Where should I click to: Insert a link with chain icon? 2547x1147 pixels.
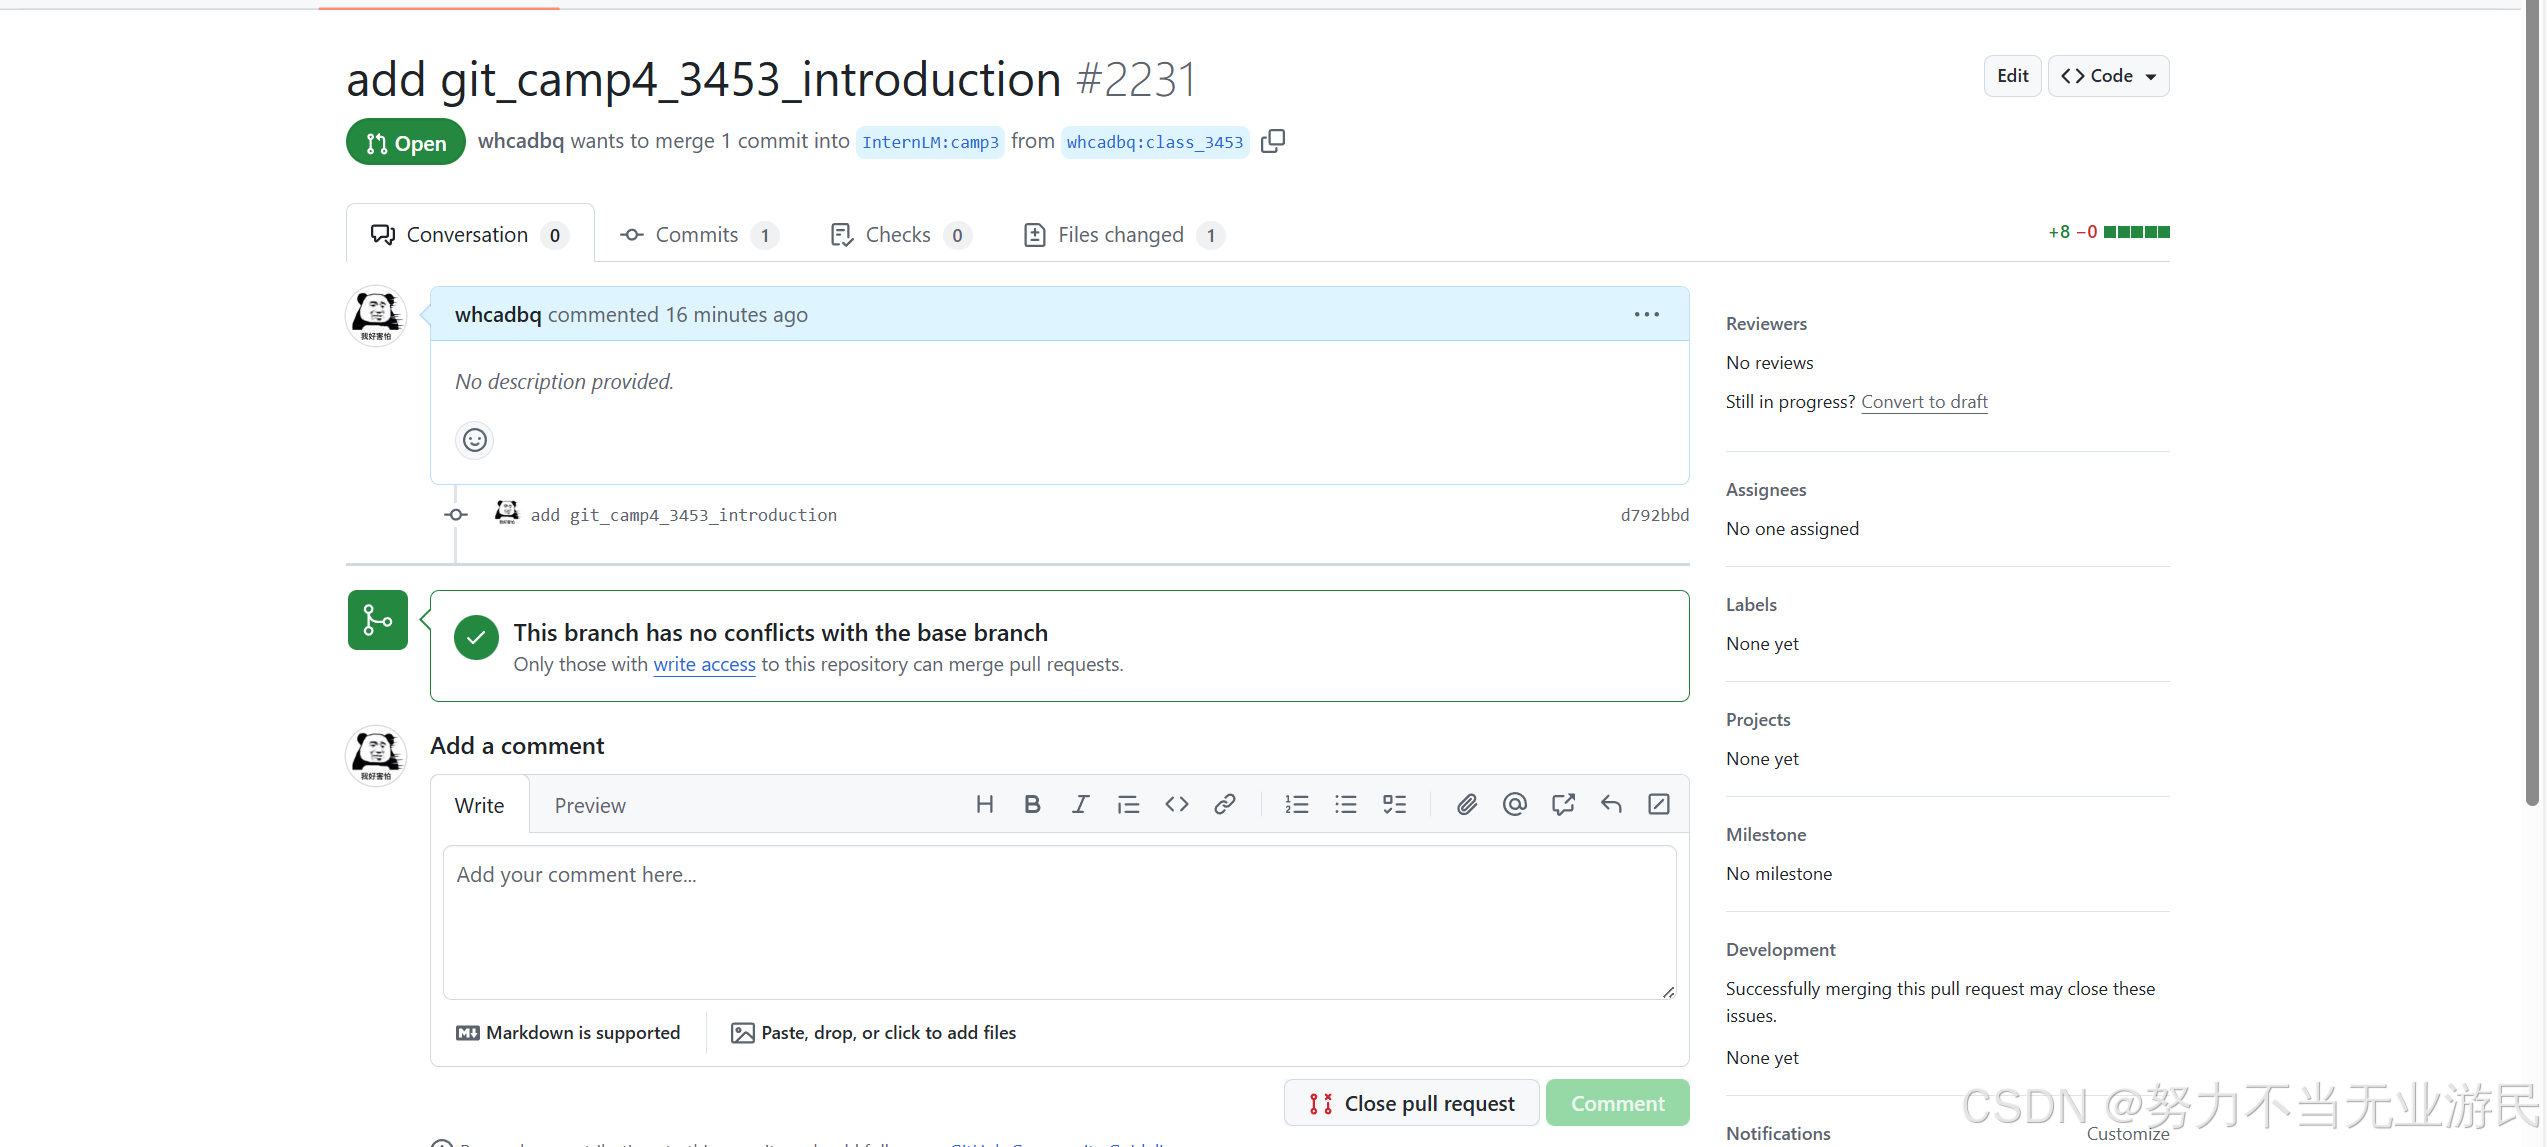(x=1224, y=804)
